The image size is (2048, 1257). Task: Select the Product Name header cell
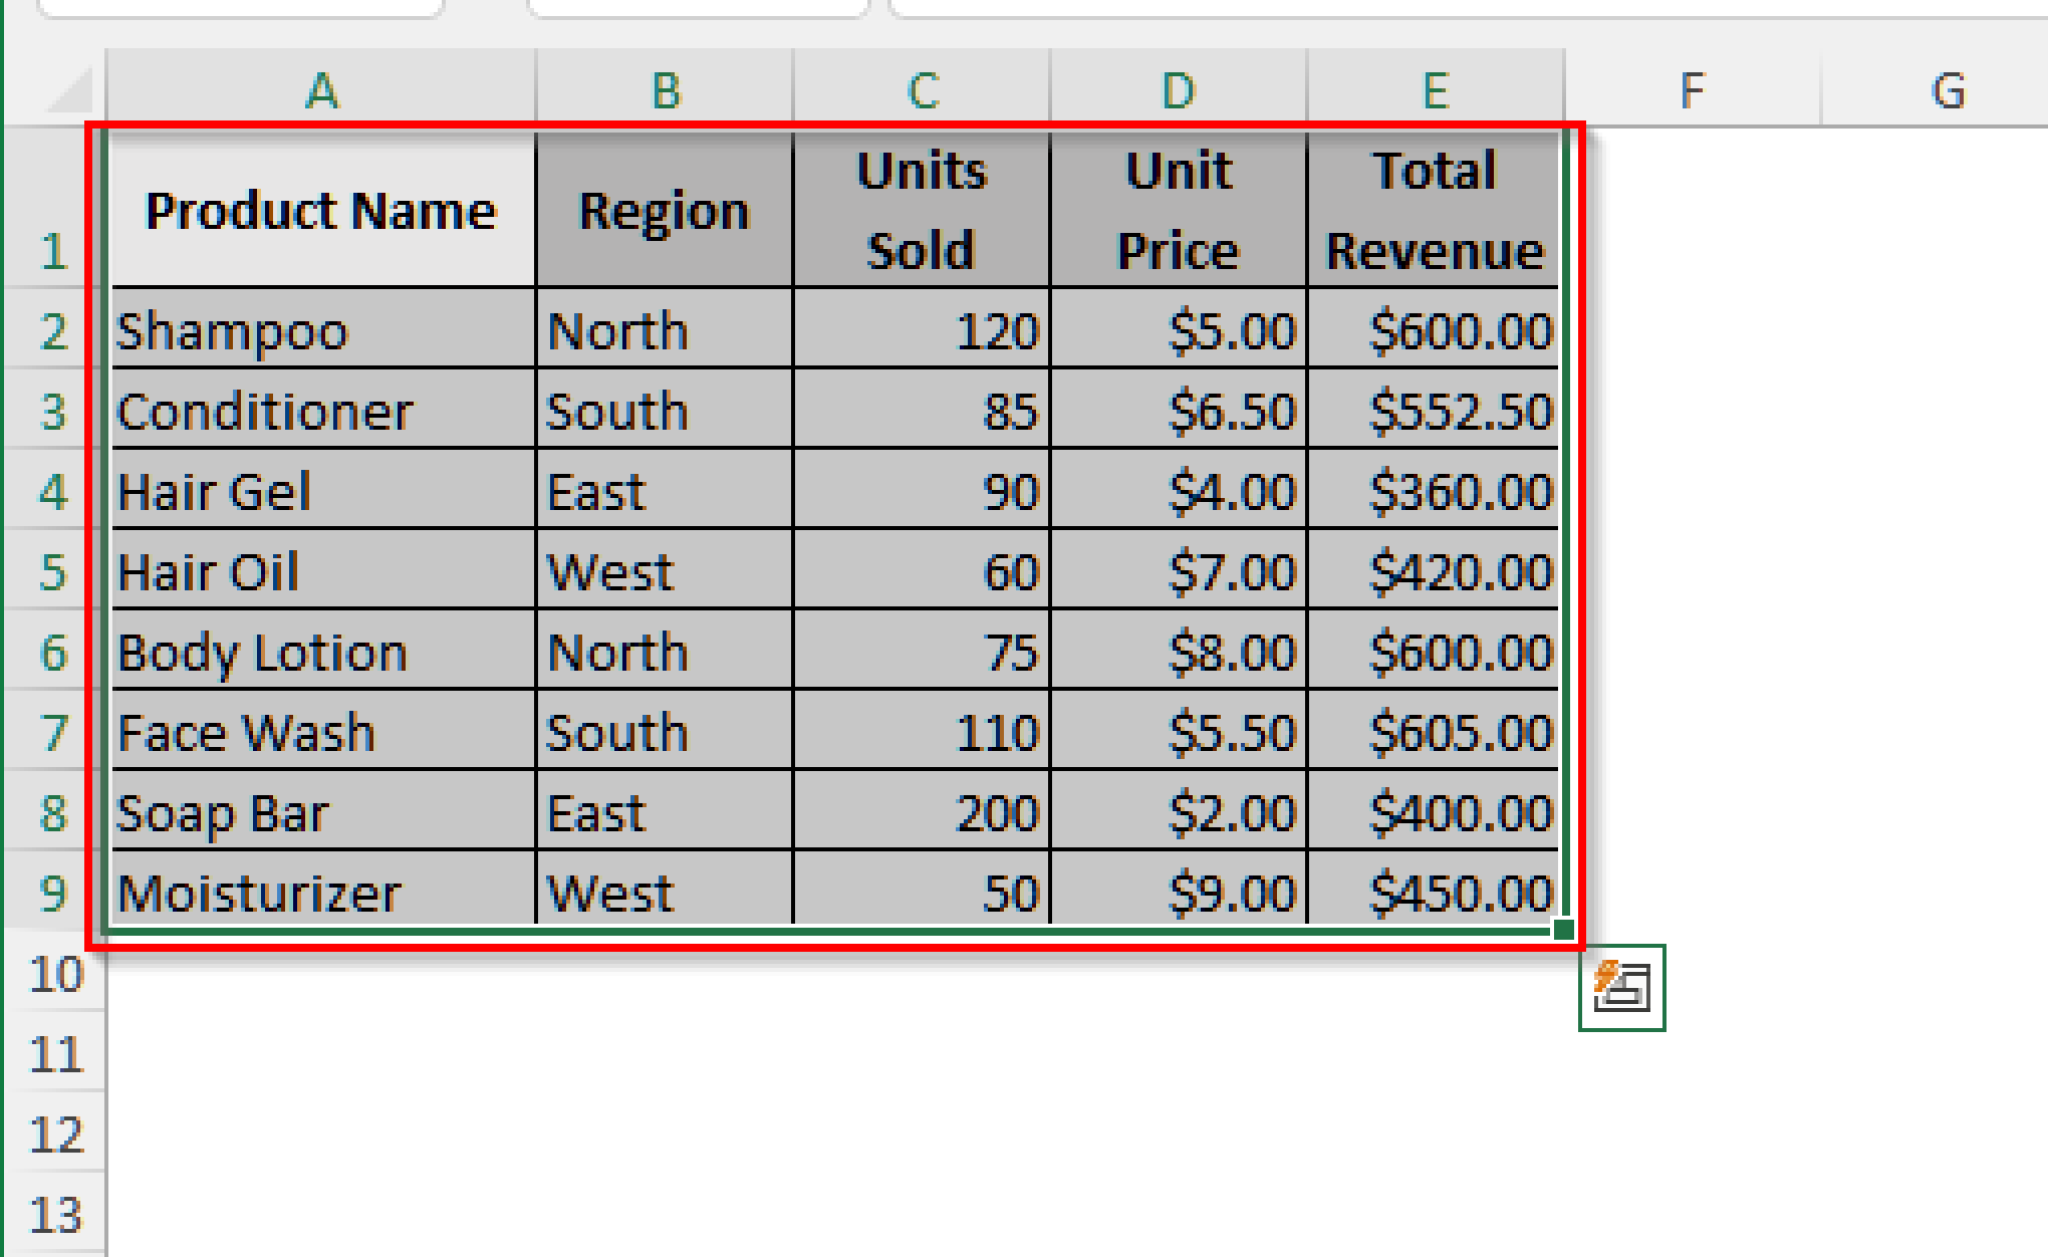click(322, 210)
